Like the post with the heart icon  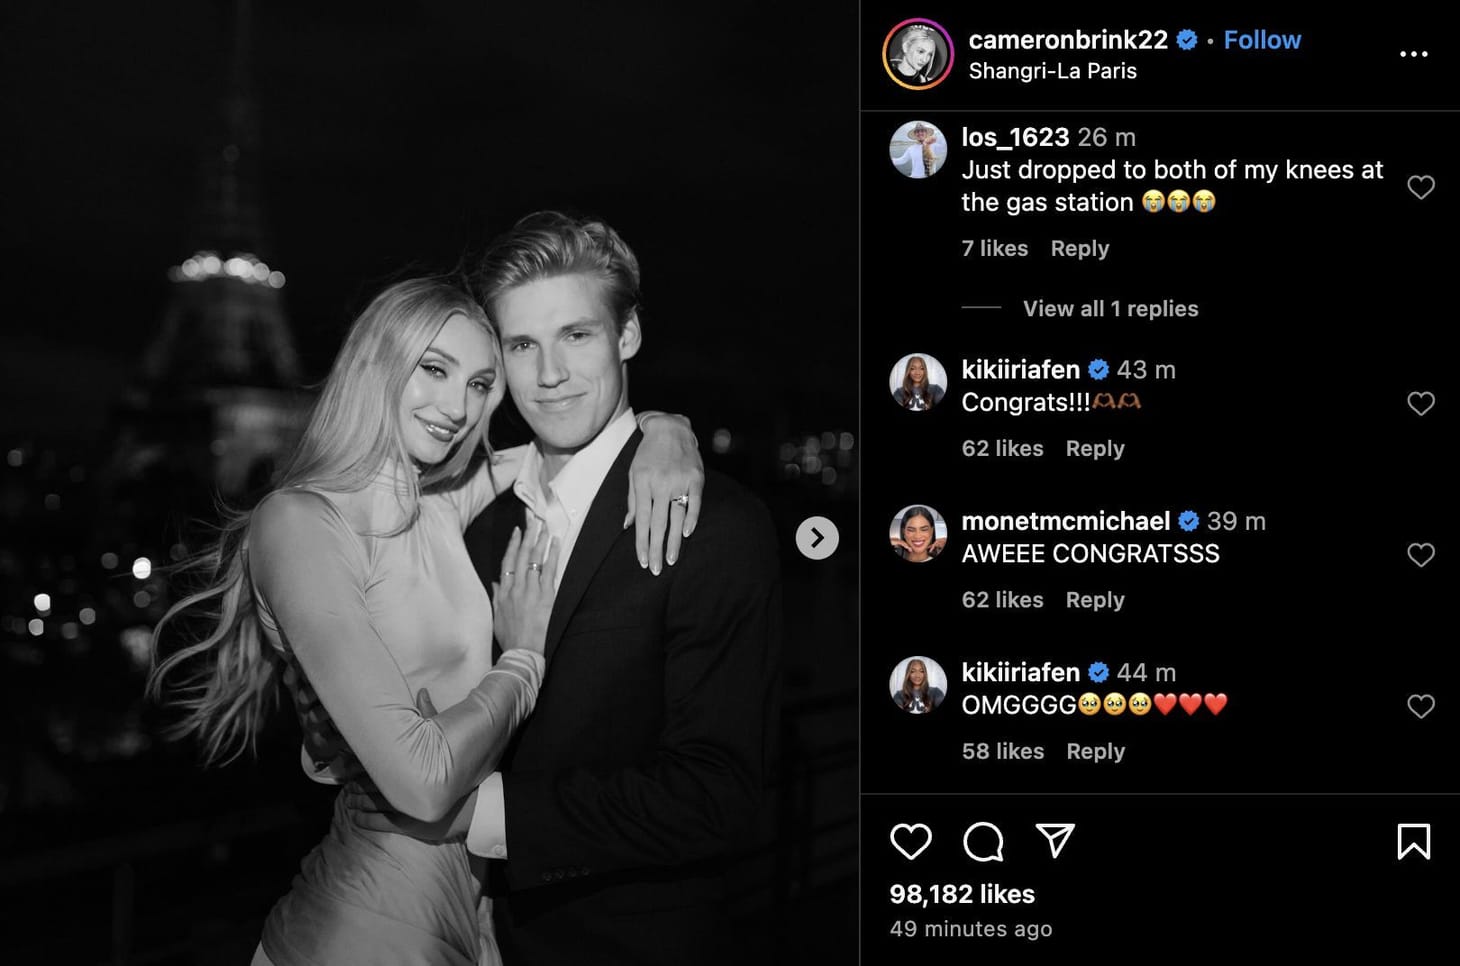pos(911,842)
